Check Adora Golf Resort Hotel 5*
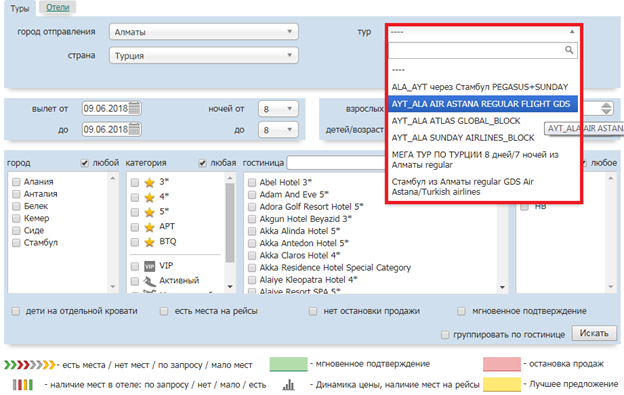This screenshot has width=624, height=395. pos(252,207)
